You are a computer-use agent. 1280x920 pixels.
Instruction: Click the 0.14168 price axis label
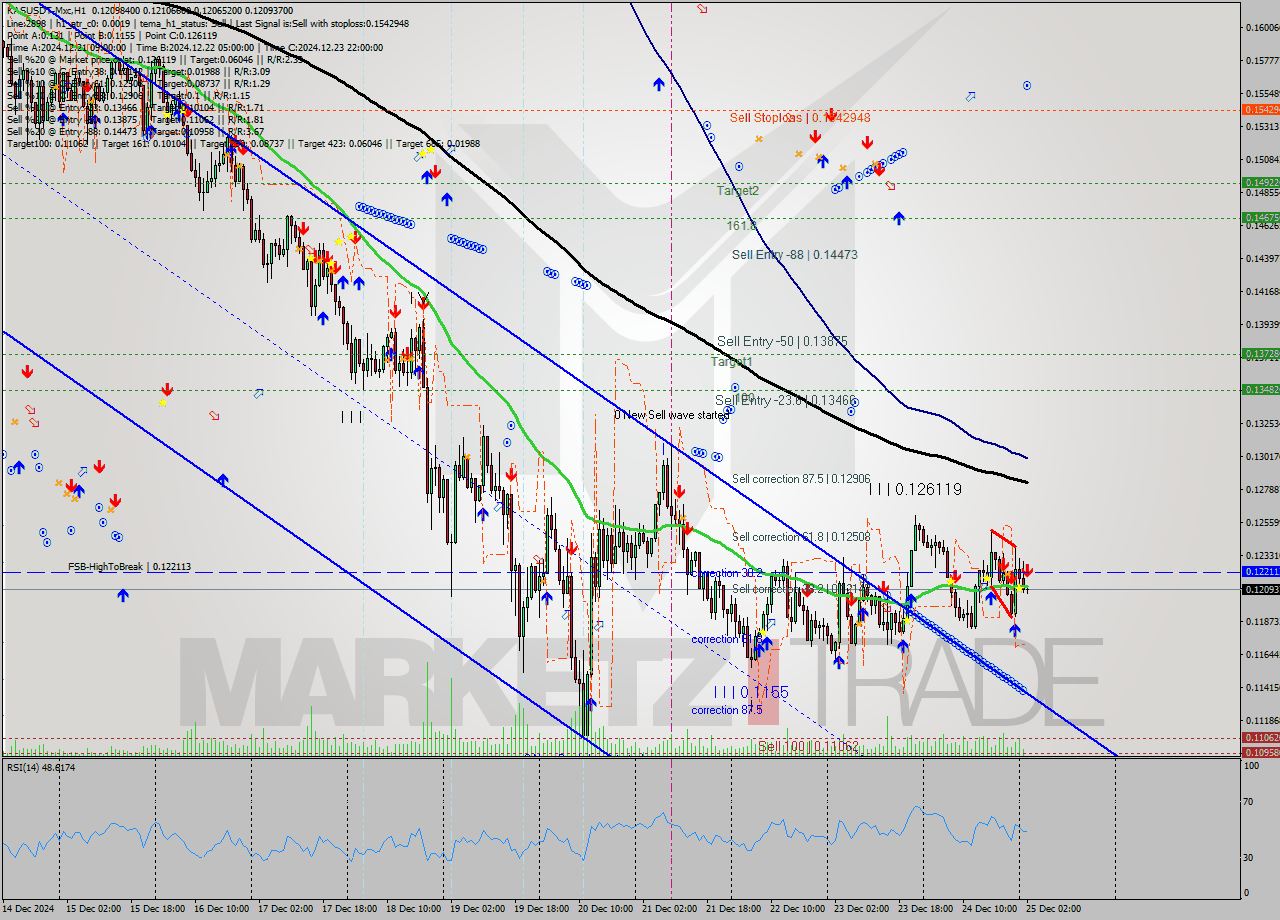(x=1262, y=291)
